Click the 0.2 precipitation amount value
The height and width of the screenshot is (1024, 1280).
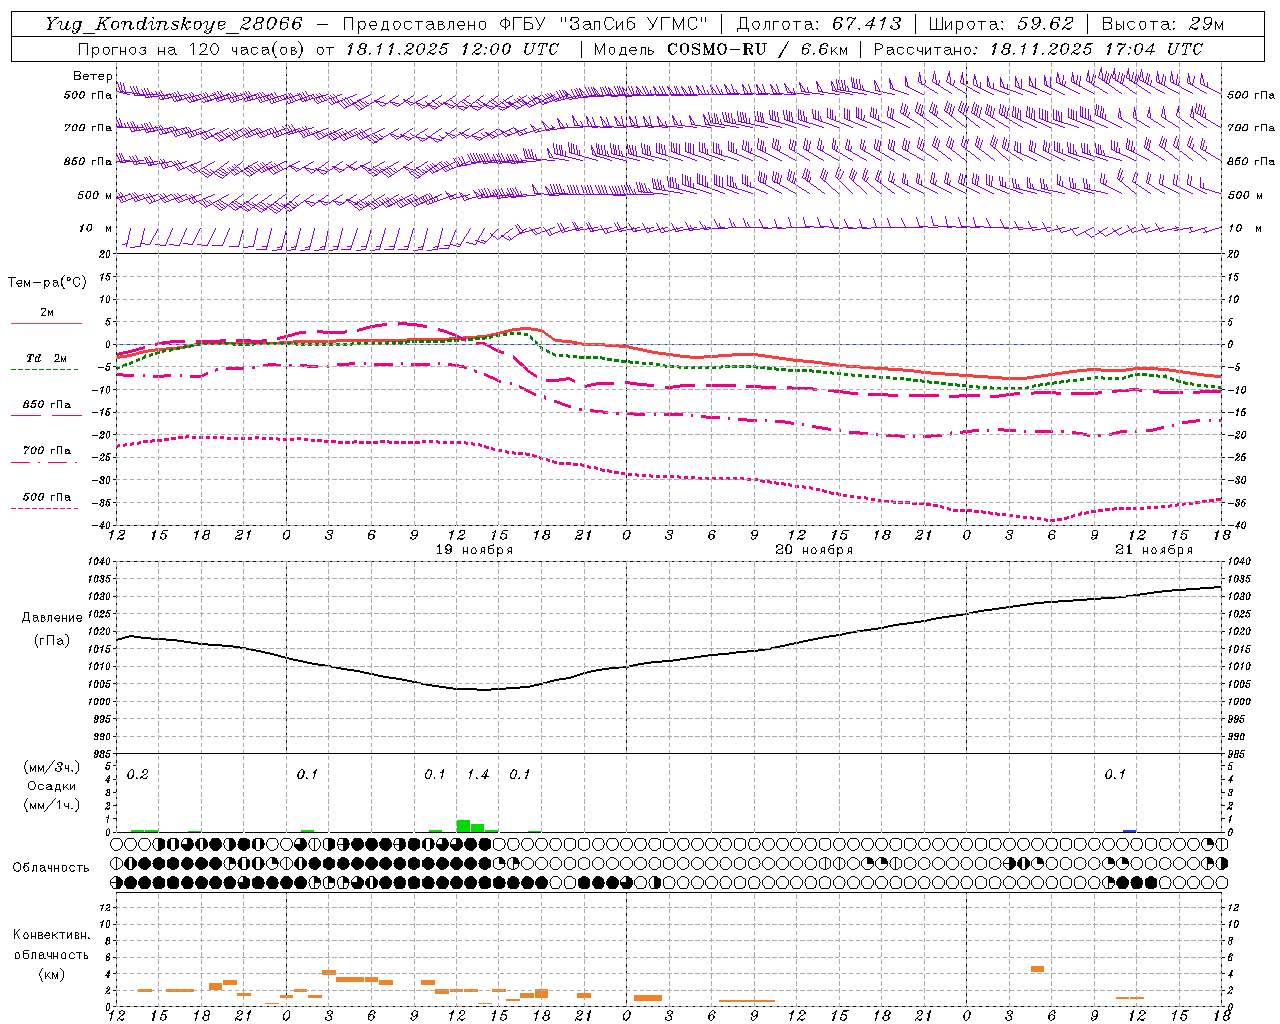[x=138, y=775]
